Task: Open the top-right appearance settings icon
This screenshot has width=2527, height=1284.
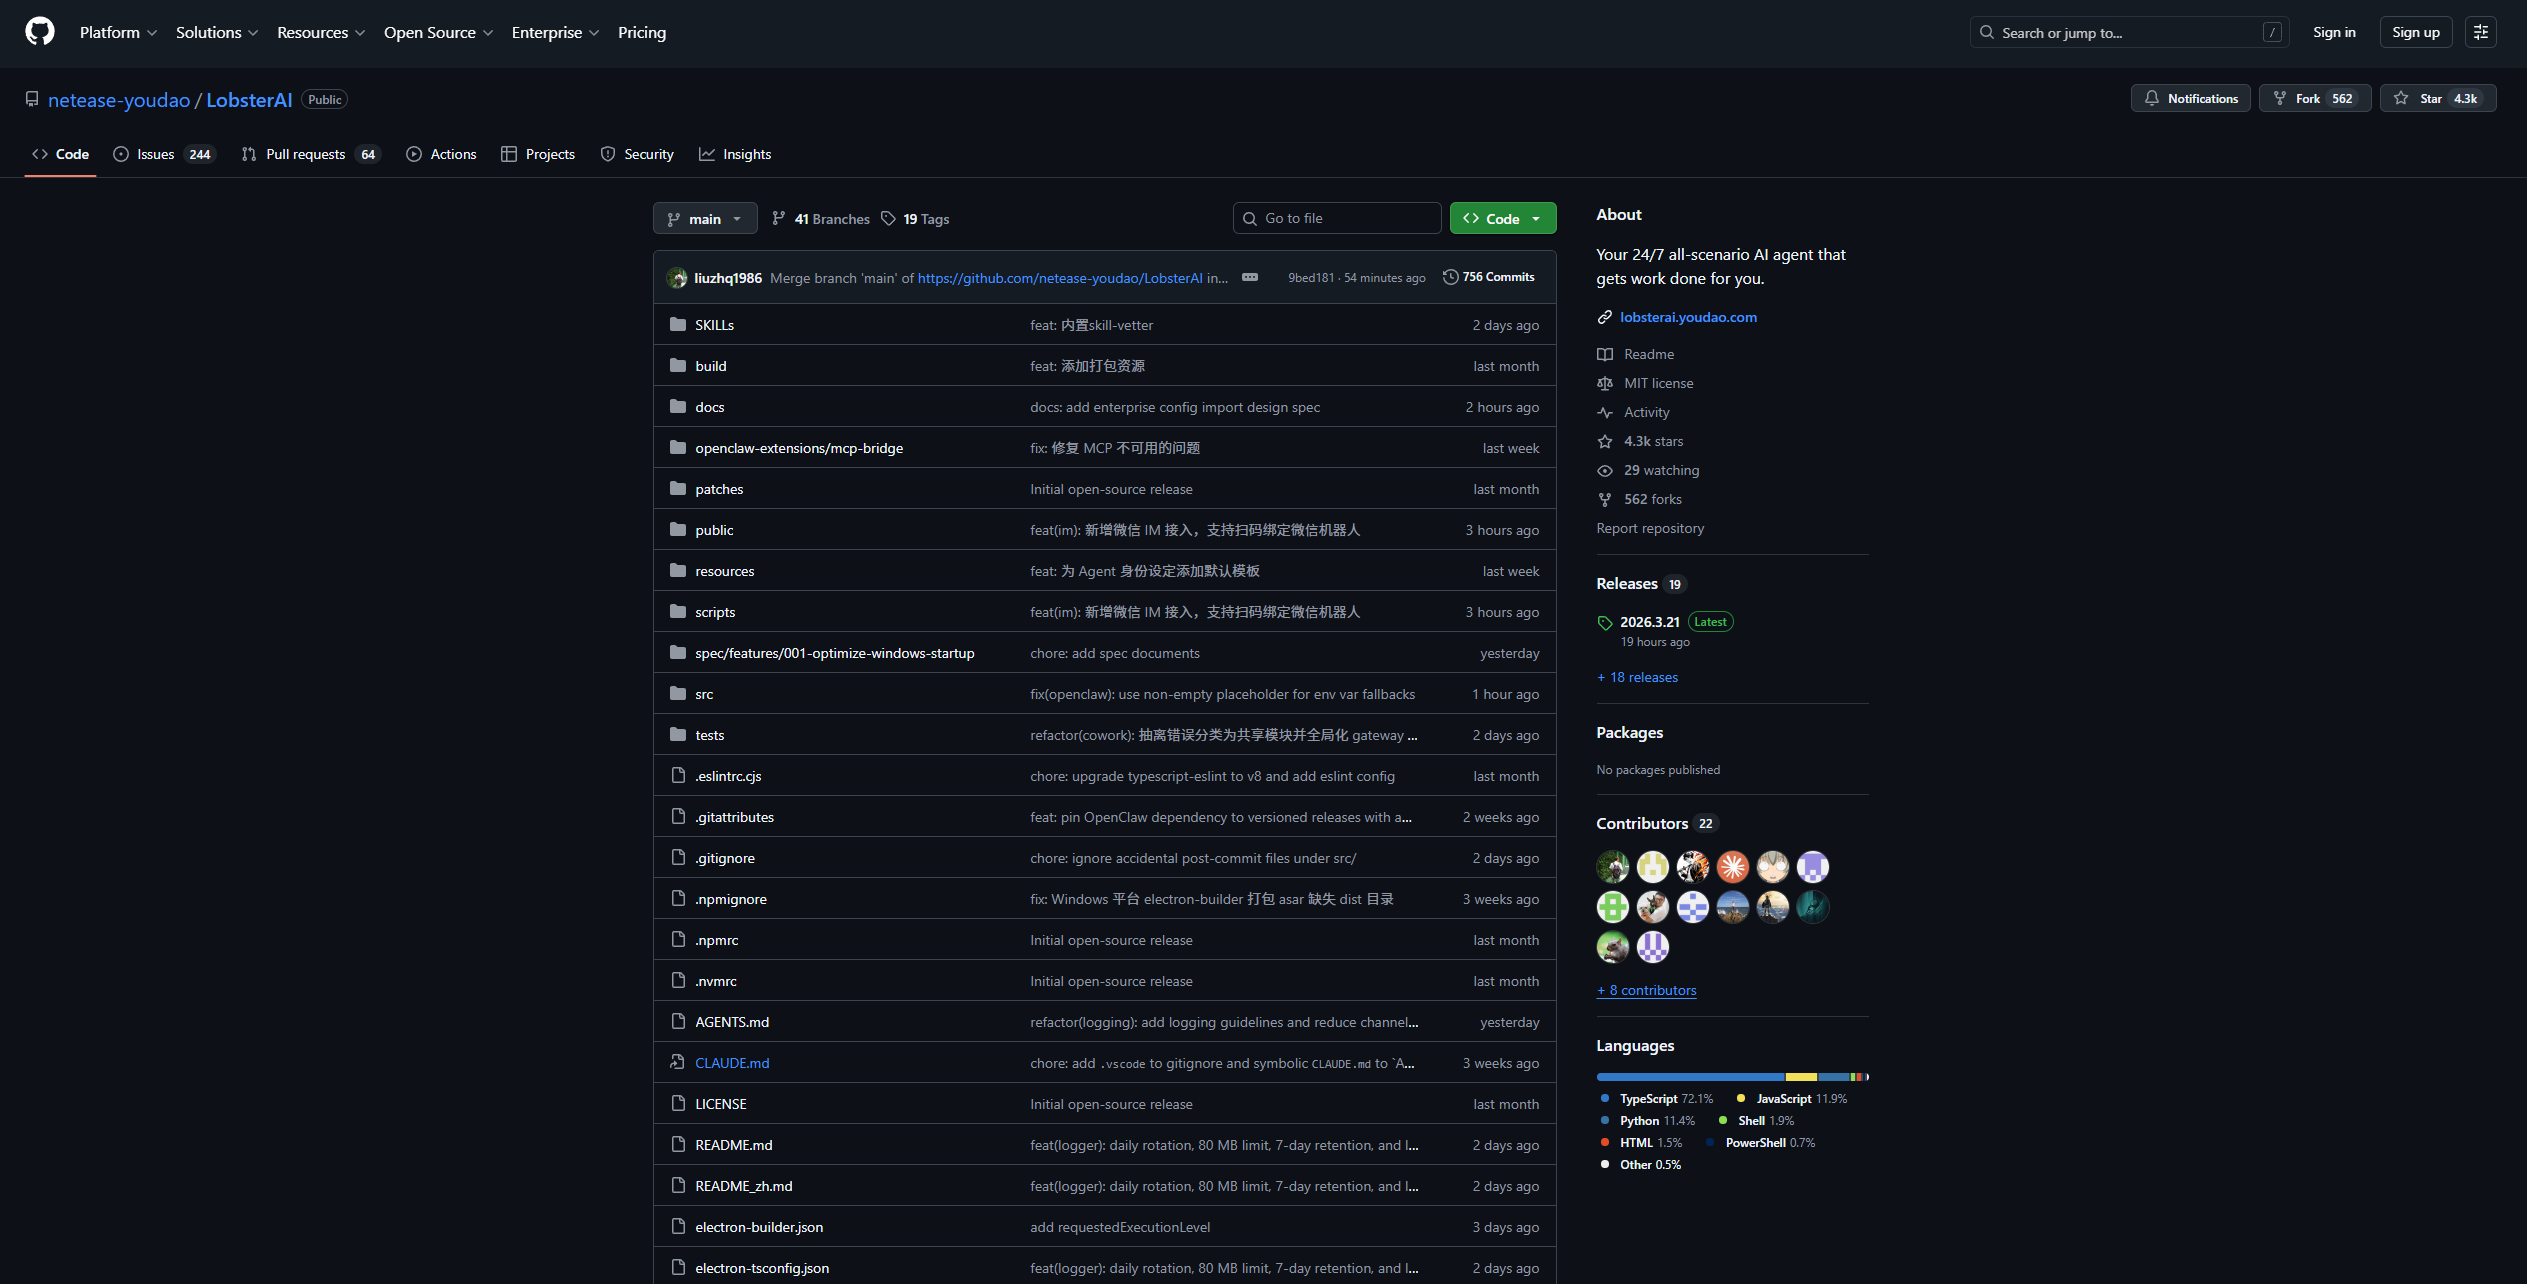Action: click(x=2481, y=32)
